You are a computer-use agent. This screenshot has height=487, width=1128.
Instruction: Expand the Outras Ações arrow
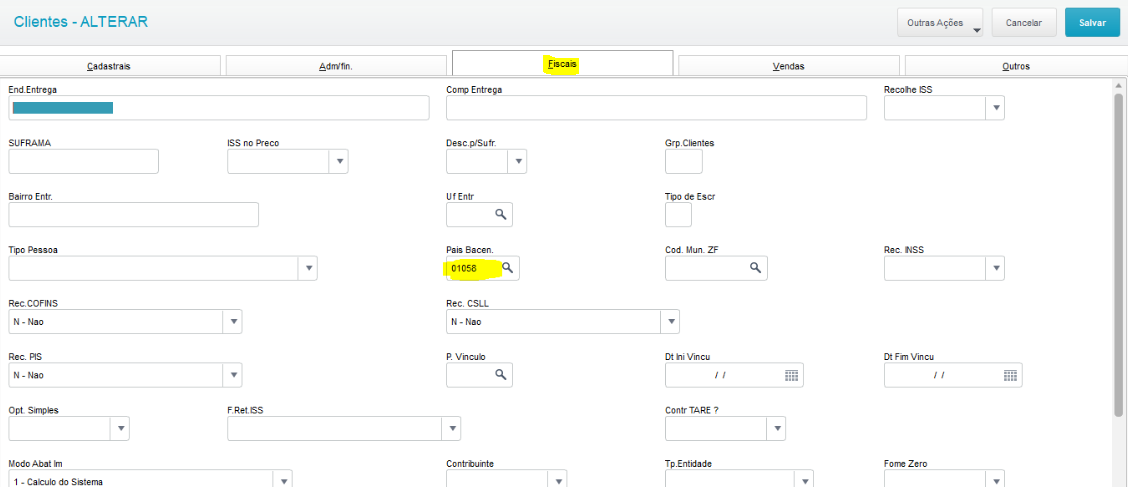coord(976,29)
